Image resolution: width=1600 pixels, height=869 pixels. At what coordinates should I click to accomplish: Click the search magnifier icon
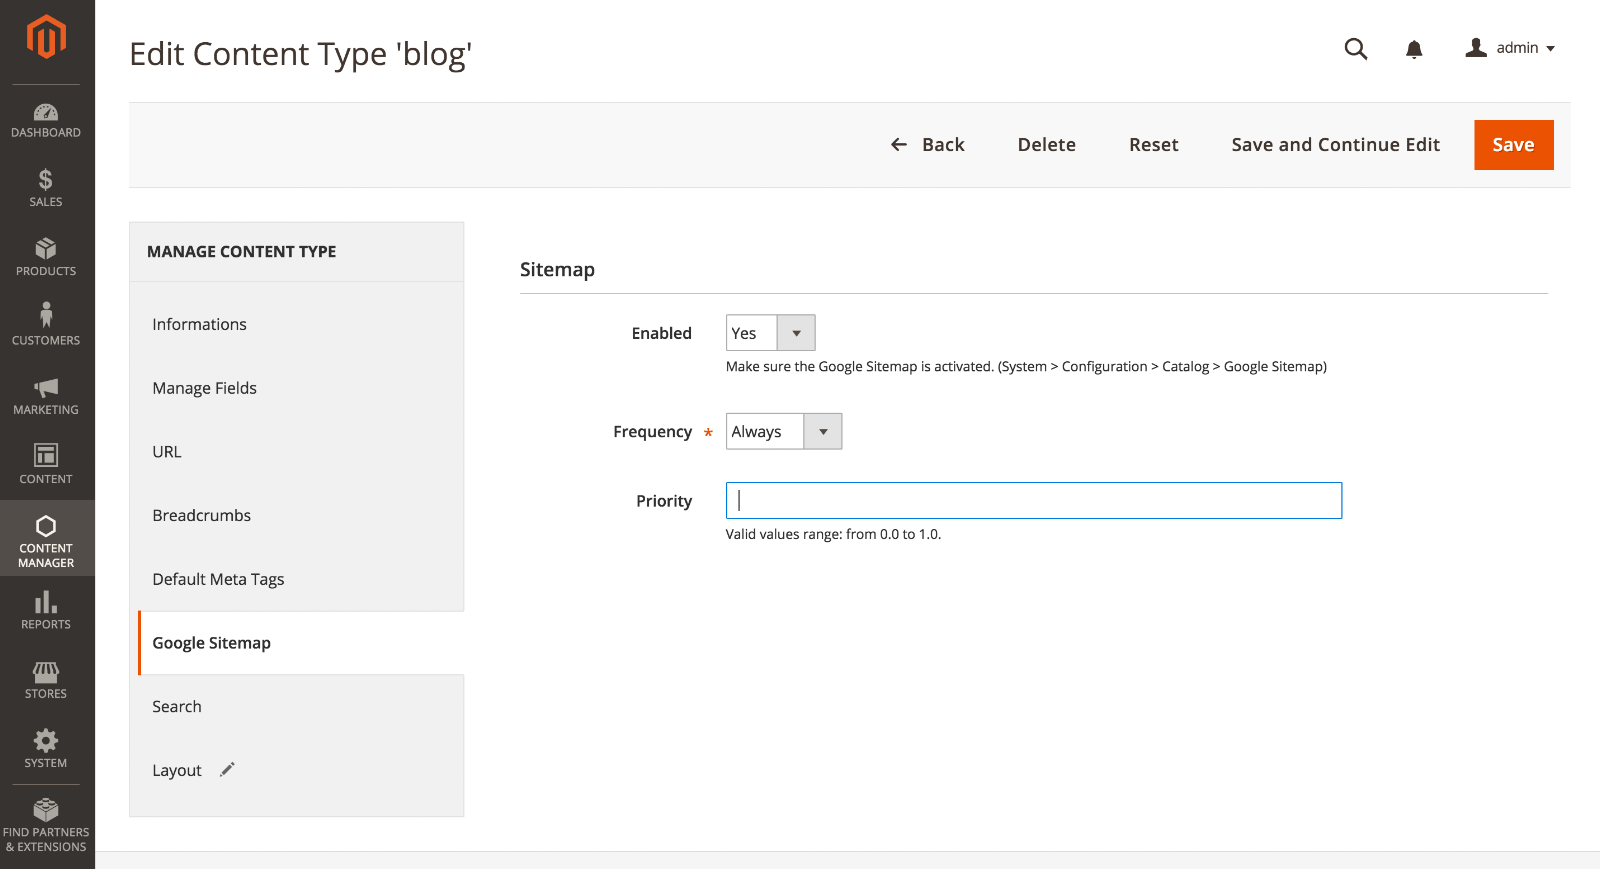[x=1356, y=49]
